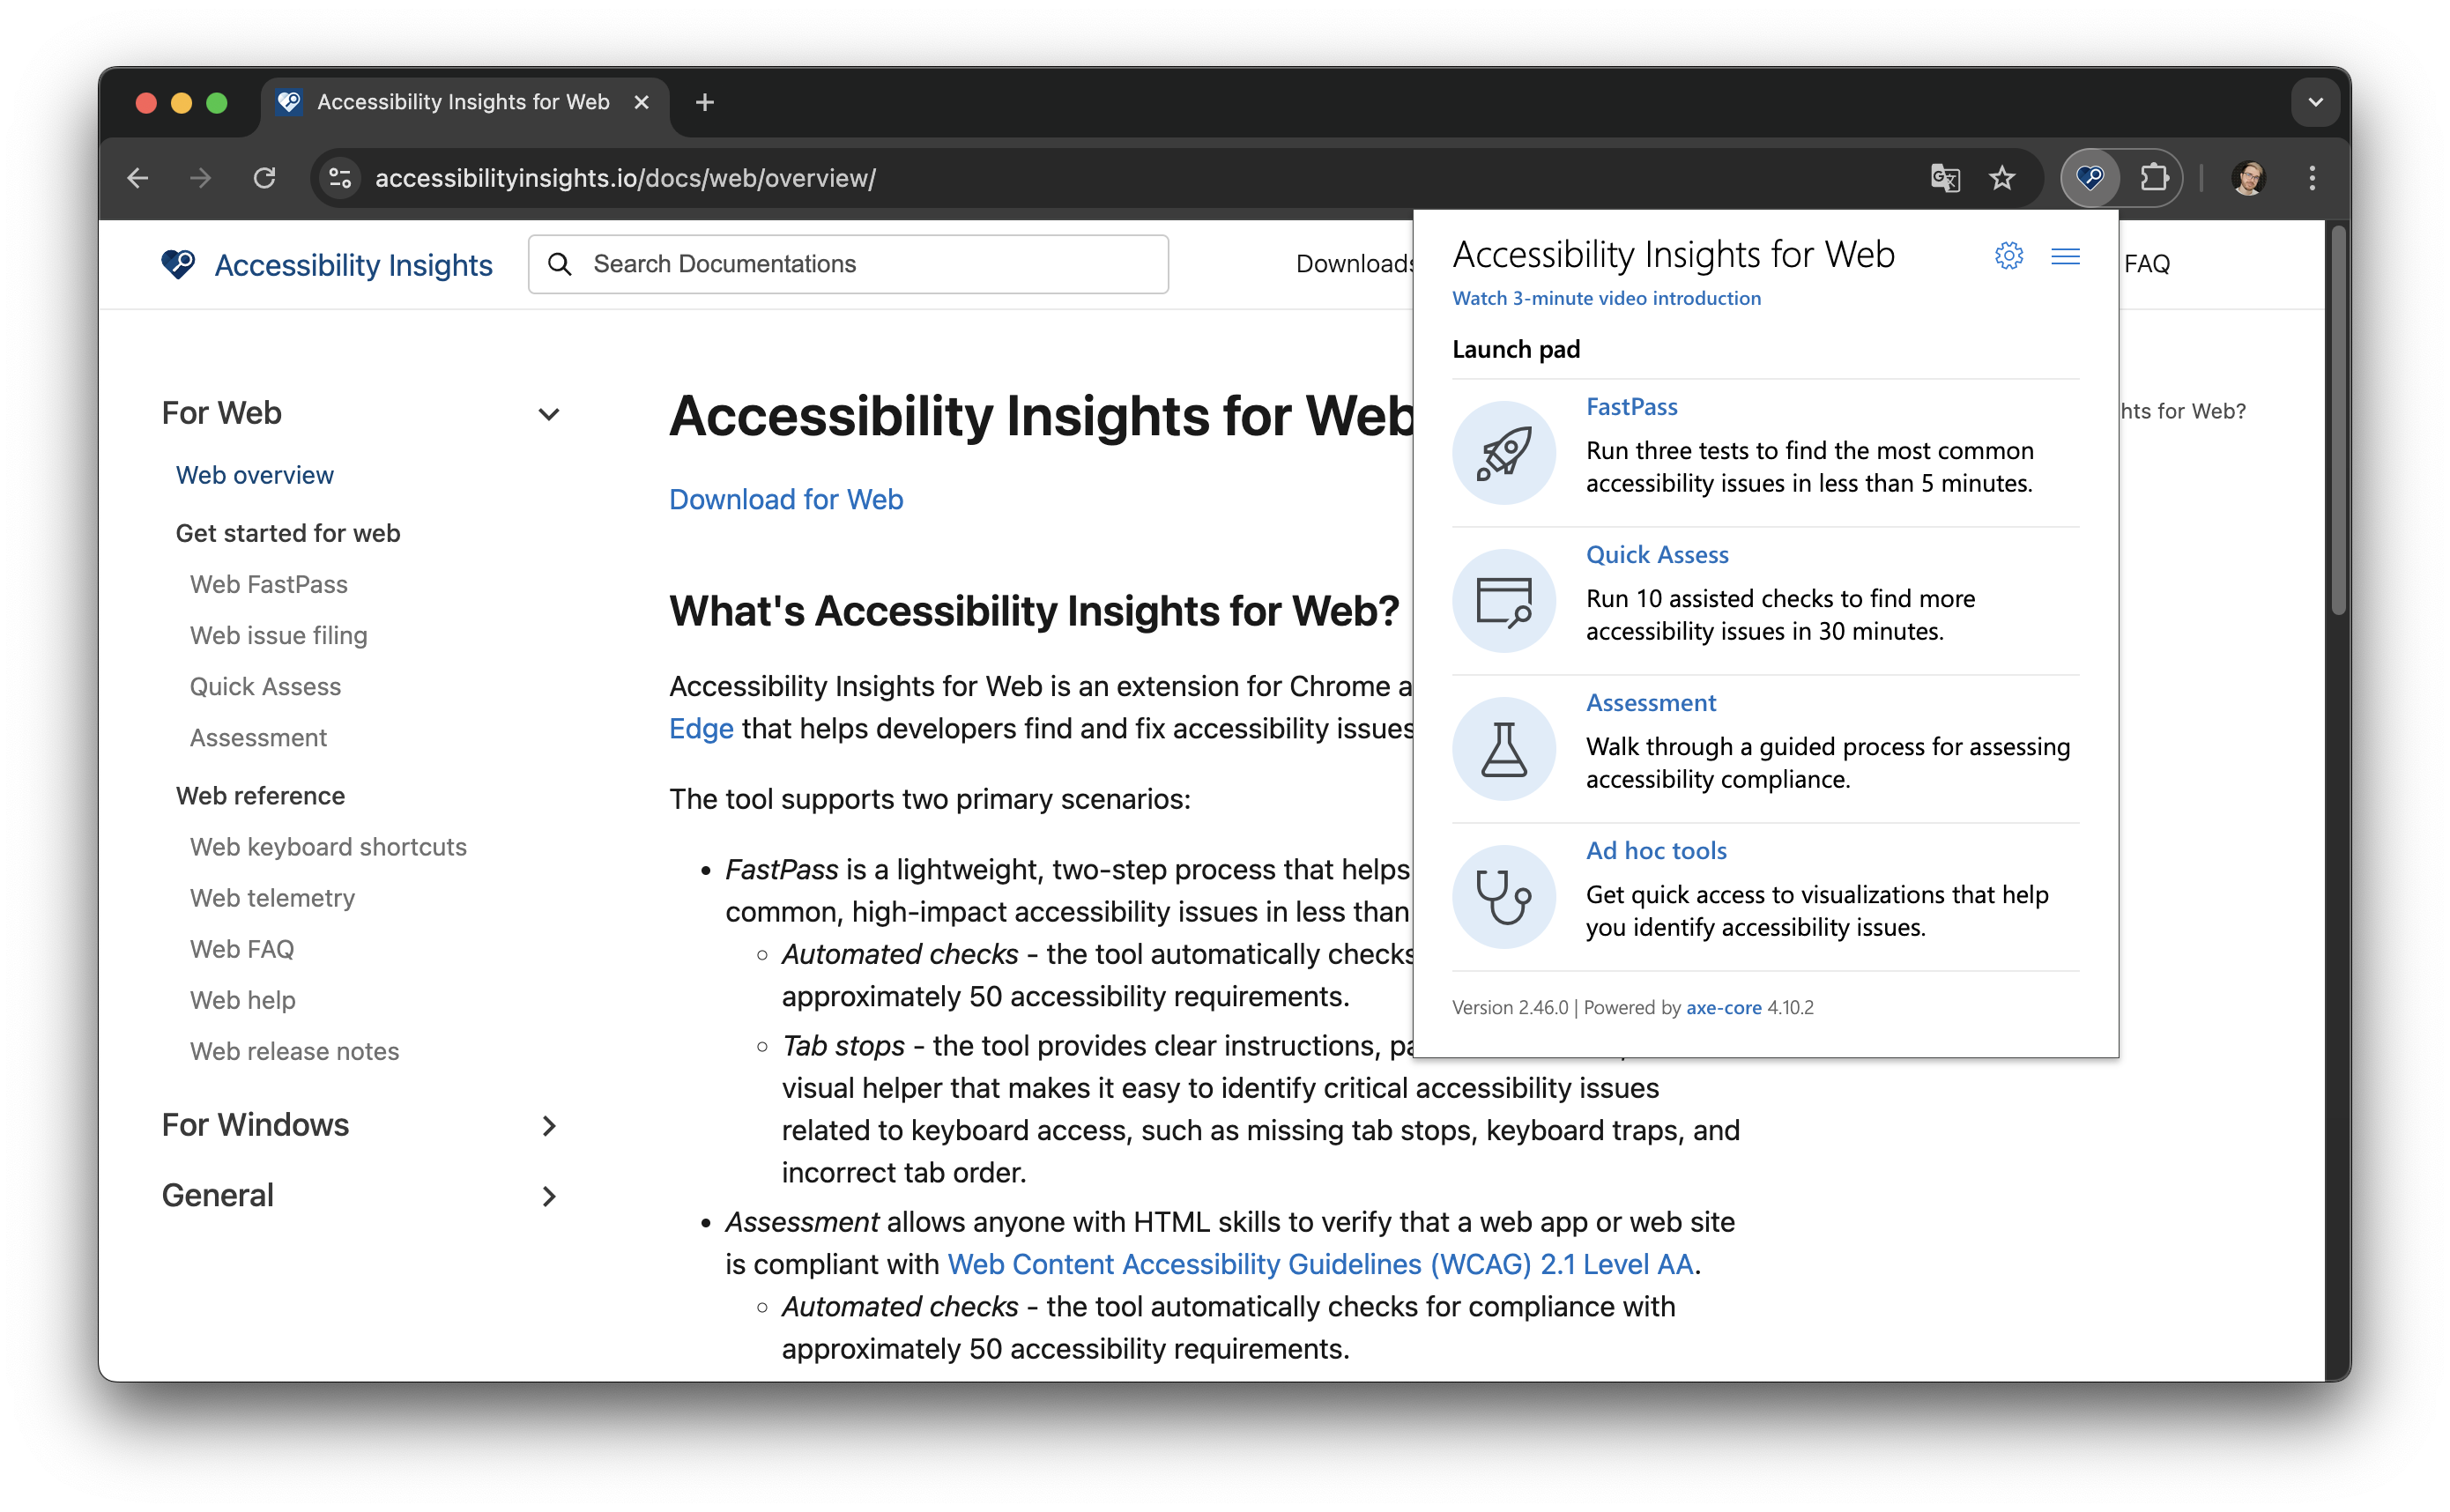Open FAQ in top navigation
Screen dimensions: 2450x1512
pos(2146,264)
